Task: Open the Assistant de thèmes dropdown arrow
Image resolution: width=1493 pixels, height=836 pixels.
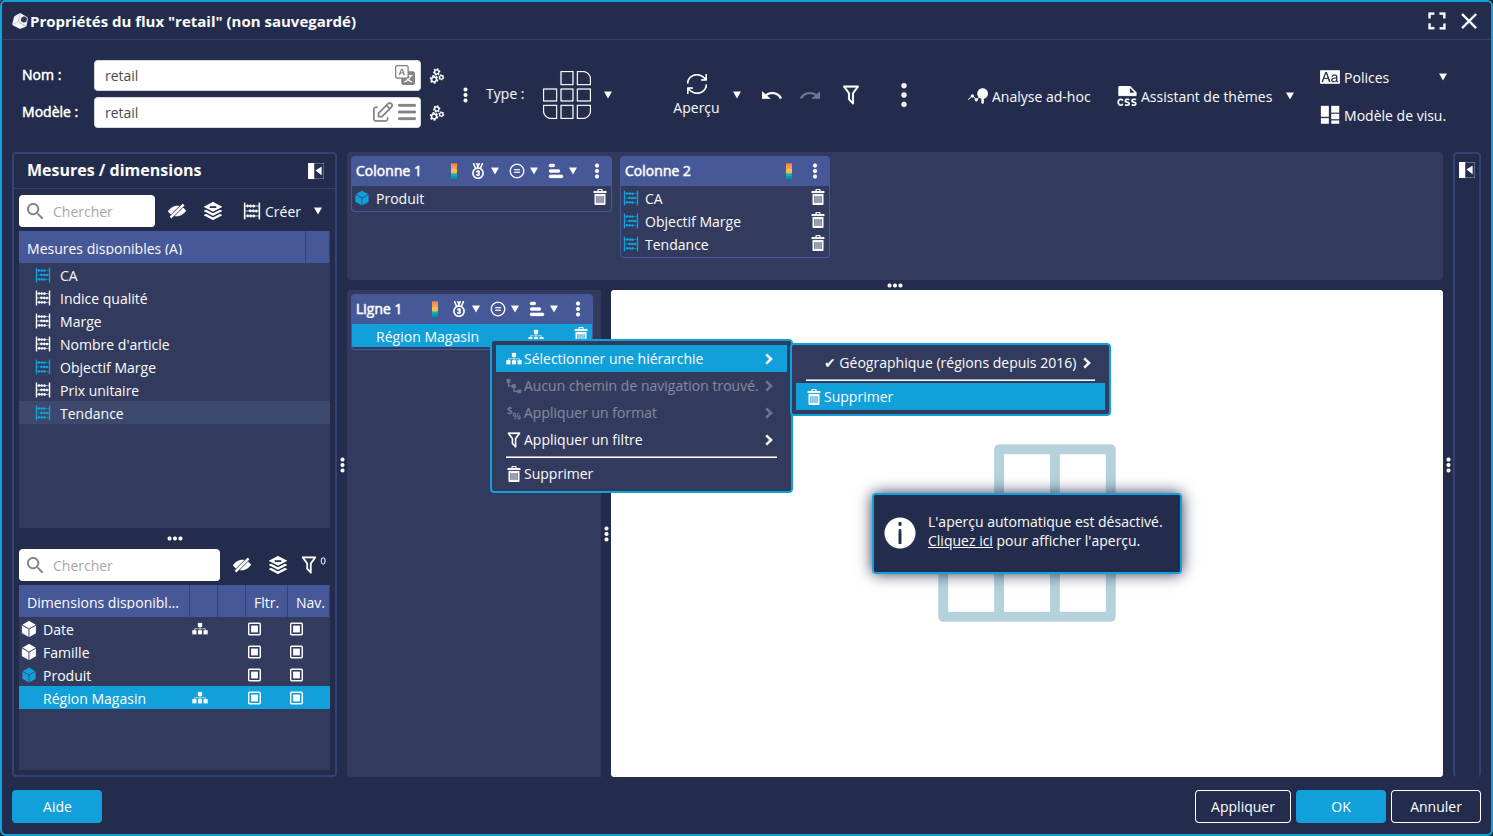Action: point(1290,96)
